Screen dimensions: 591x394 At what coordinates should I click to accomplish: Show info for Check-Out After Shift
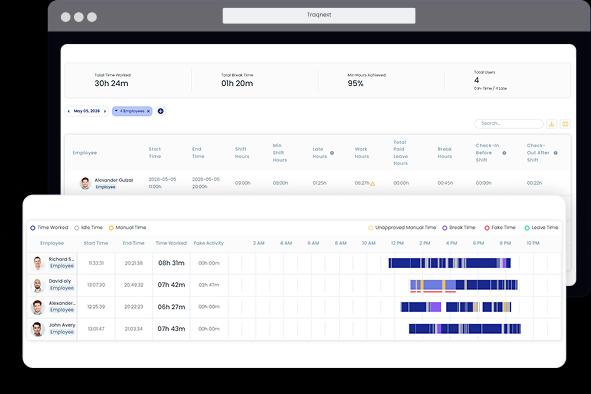click(x=556, y=153)
